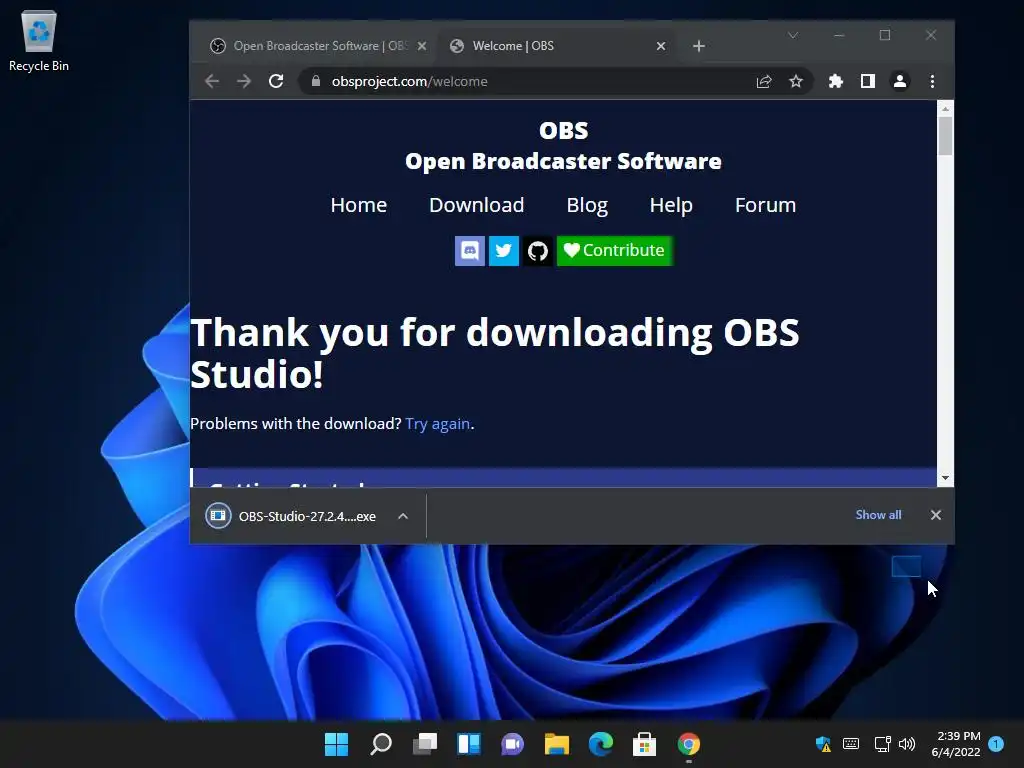Launch Microsoft Edge from taskbar

(601, 744)
